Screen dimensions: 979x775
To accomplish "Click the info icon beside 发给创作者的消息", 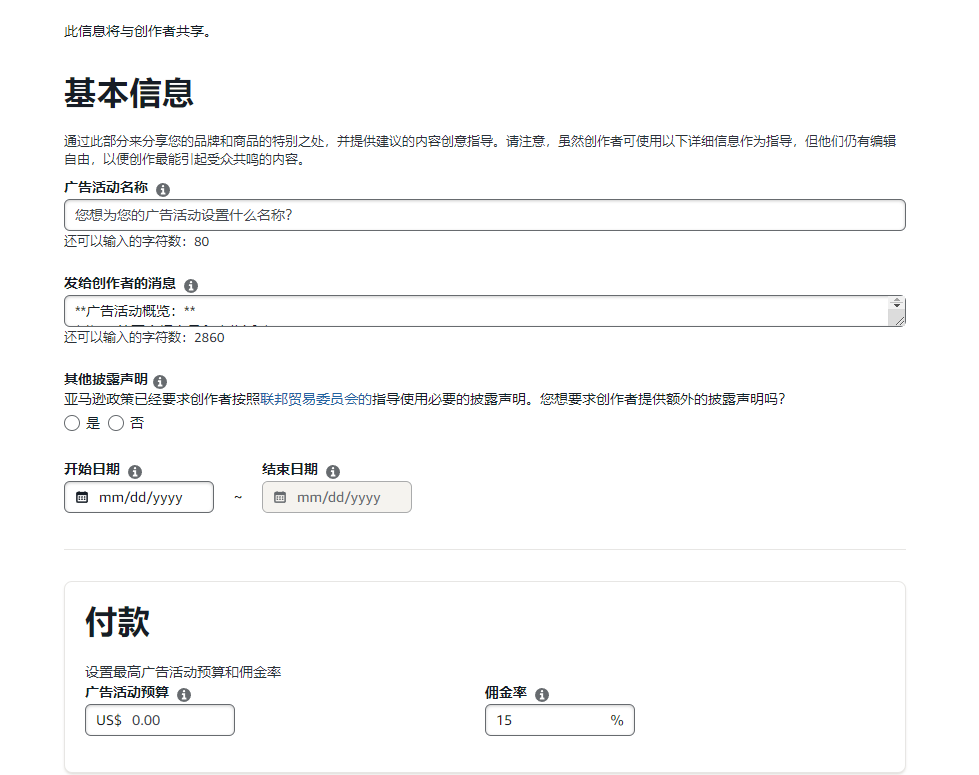I will click(x=191, y=285).
